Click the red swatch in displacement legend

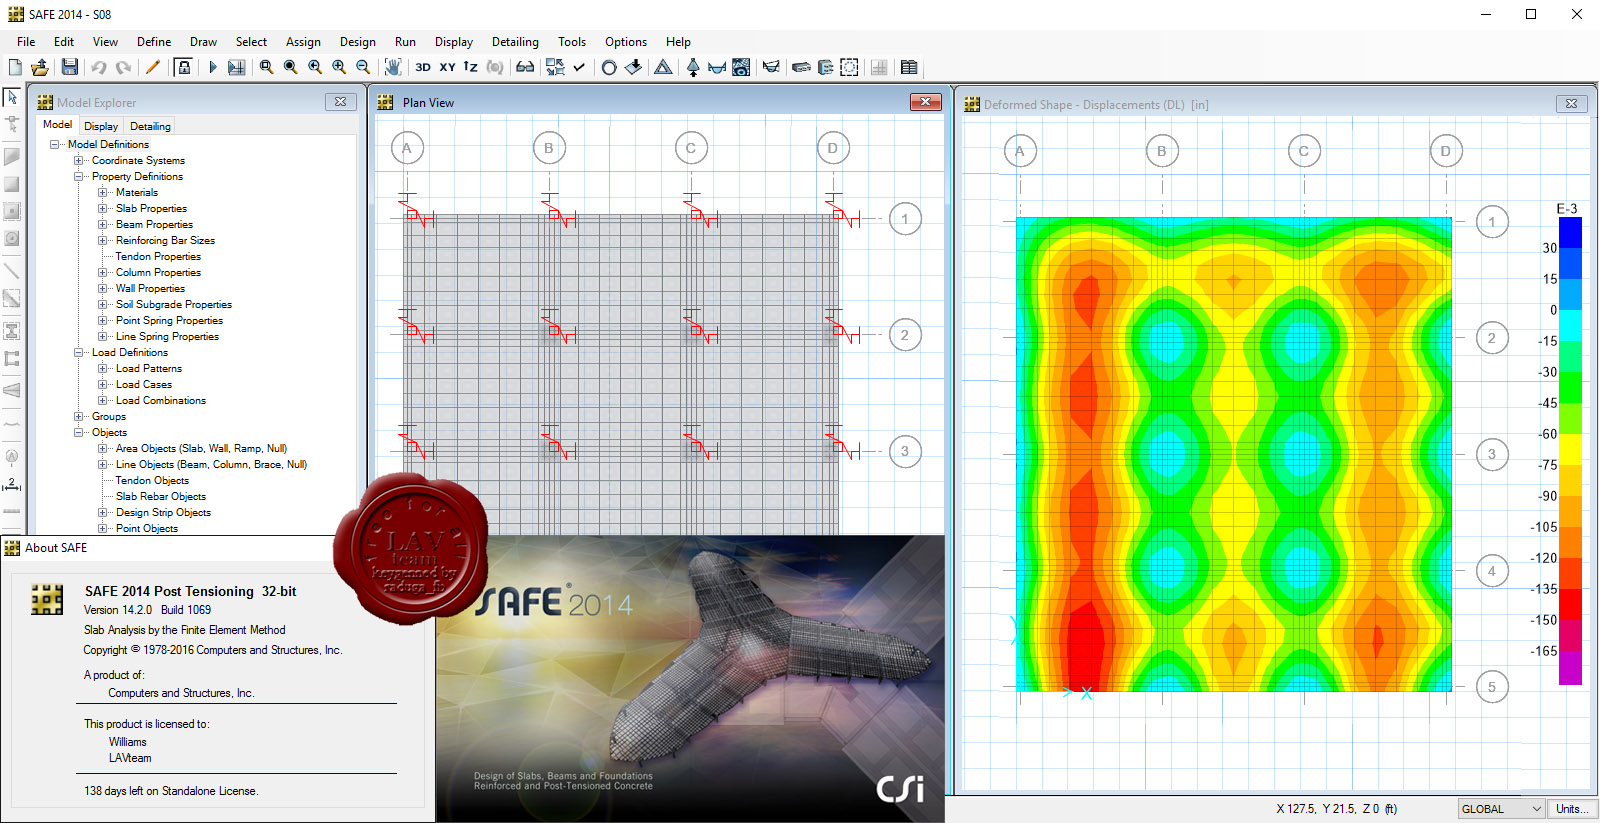(1570, 604)
